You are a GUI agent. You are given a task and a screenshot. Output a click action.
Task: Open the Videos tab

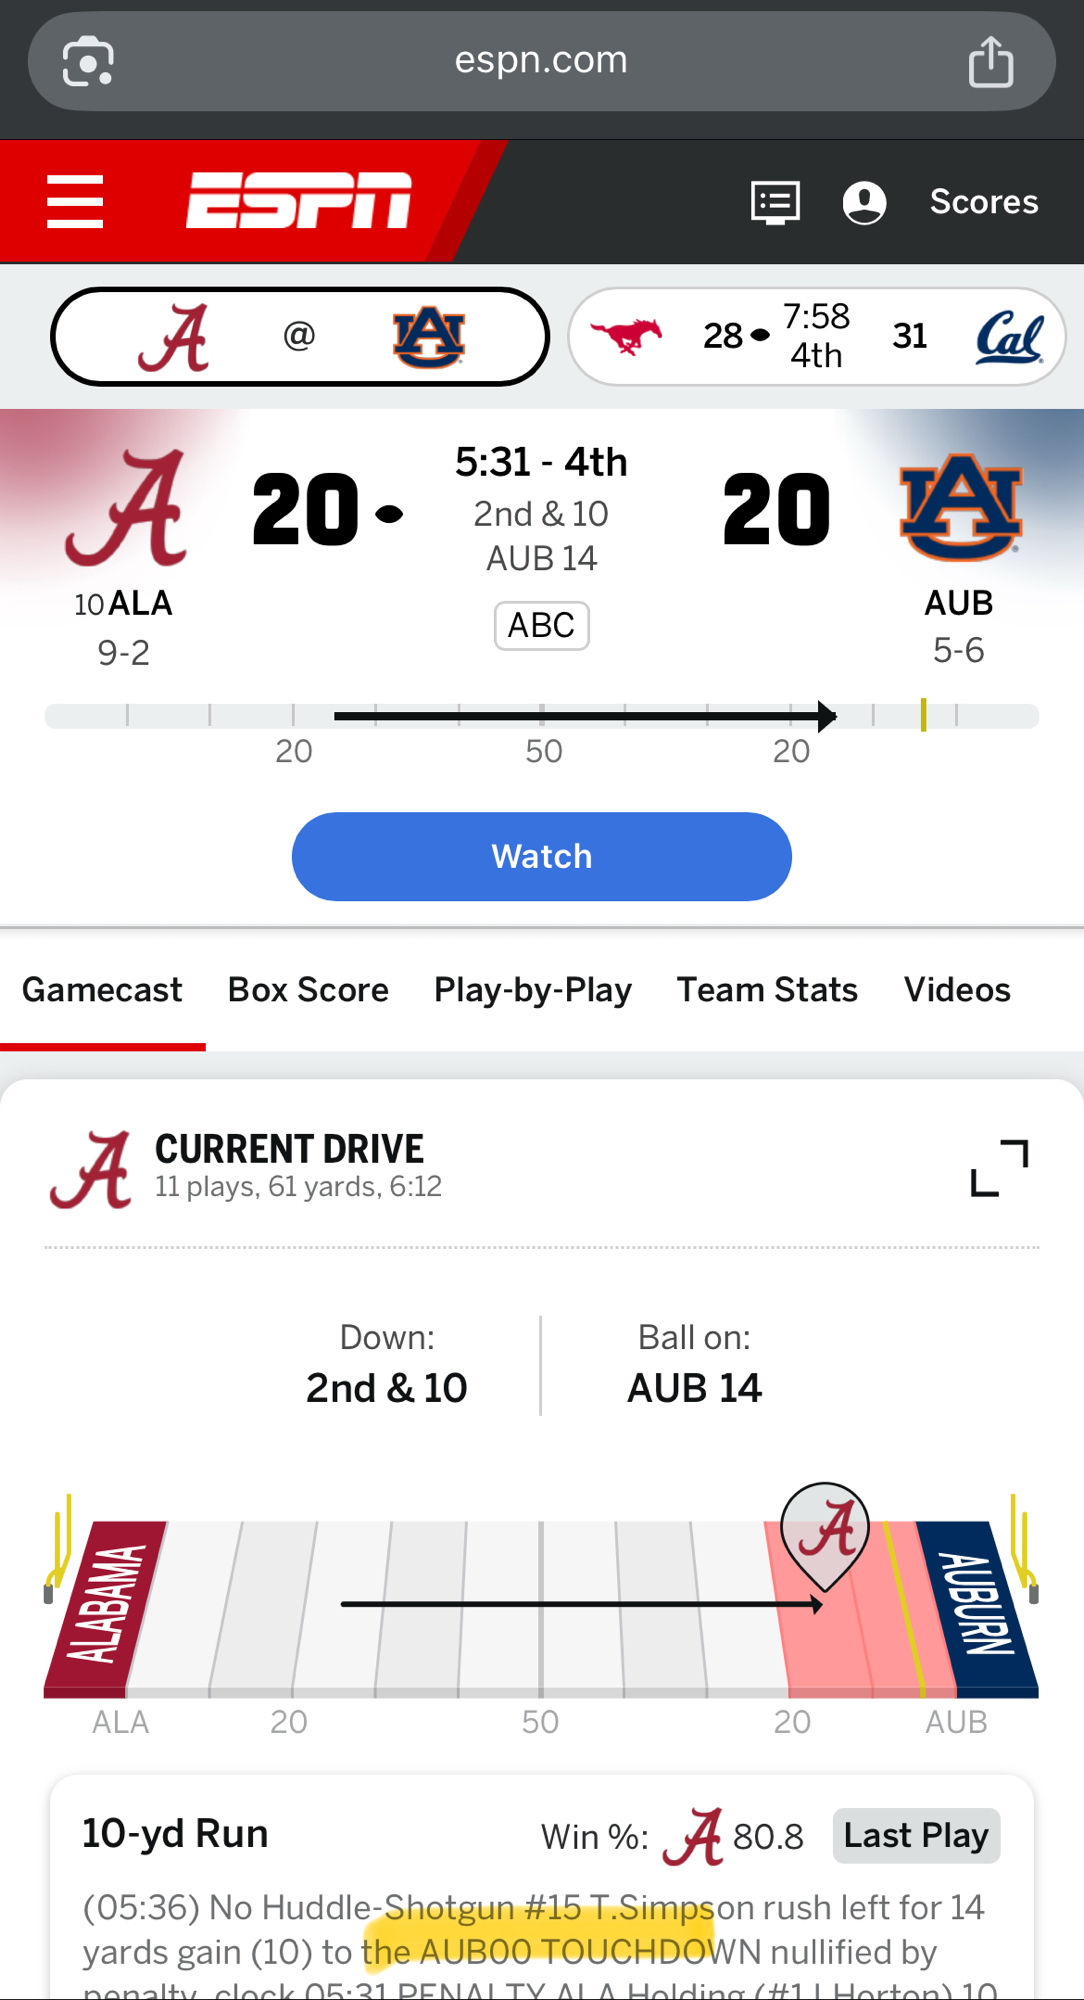(x=957, y=990)
